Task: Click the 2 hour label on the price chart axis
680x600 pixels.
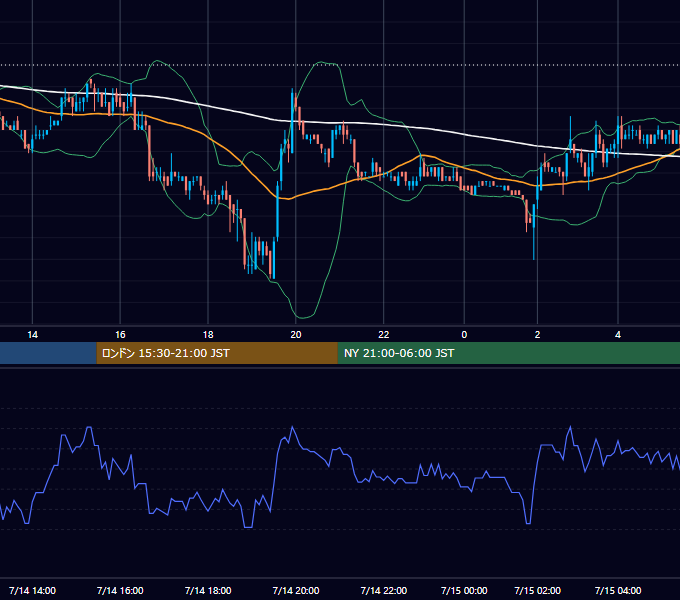Action: coord(537,335)
